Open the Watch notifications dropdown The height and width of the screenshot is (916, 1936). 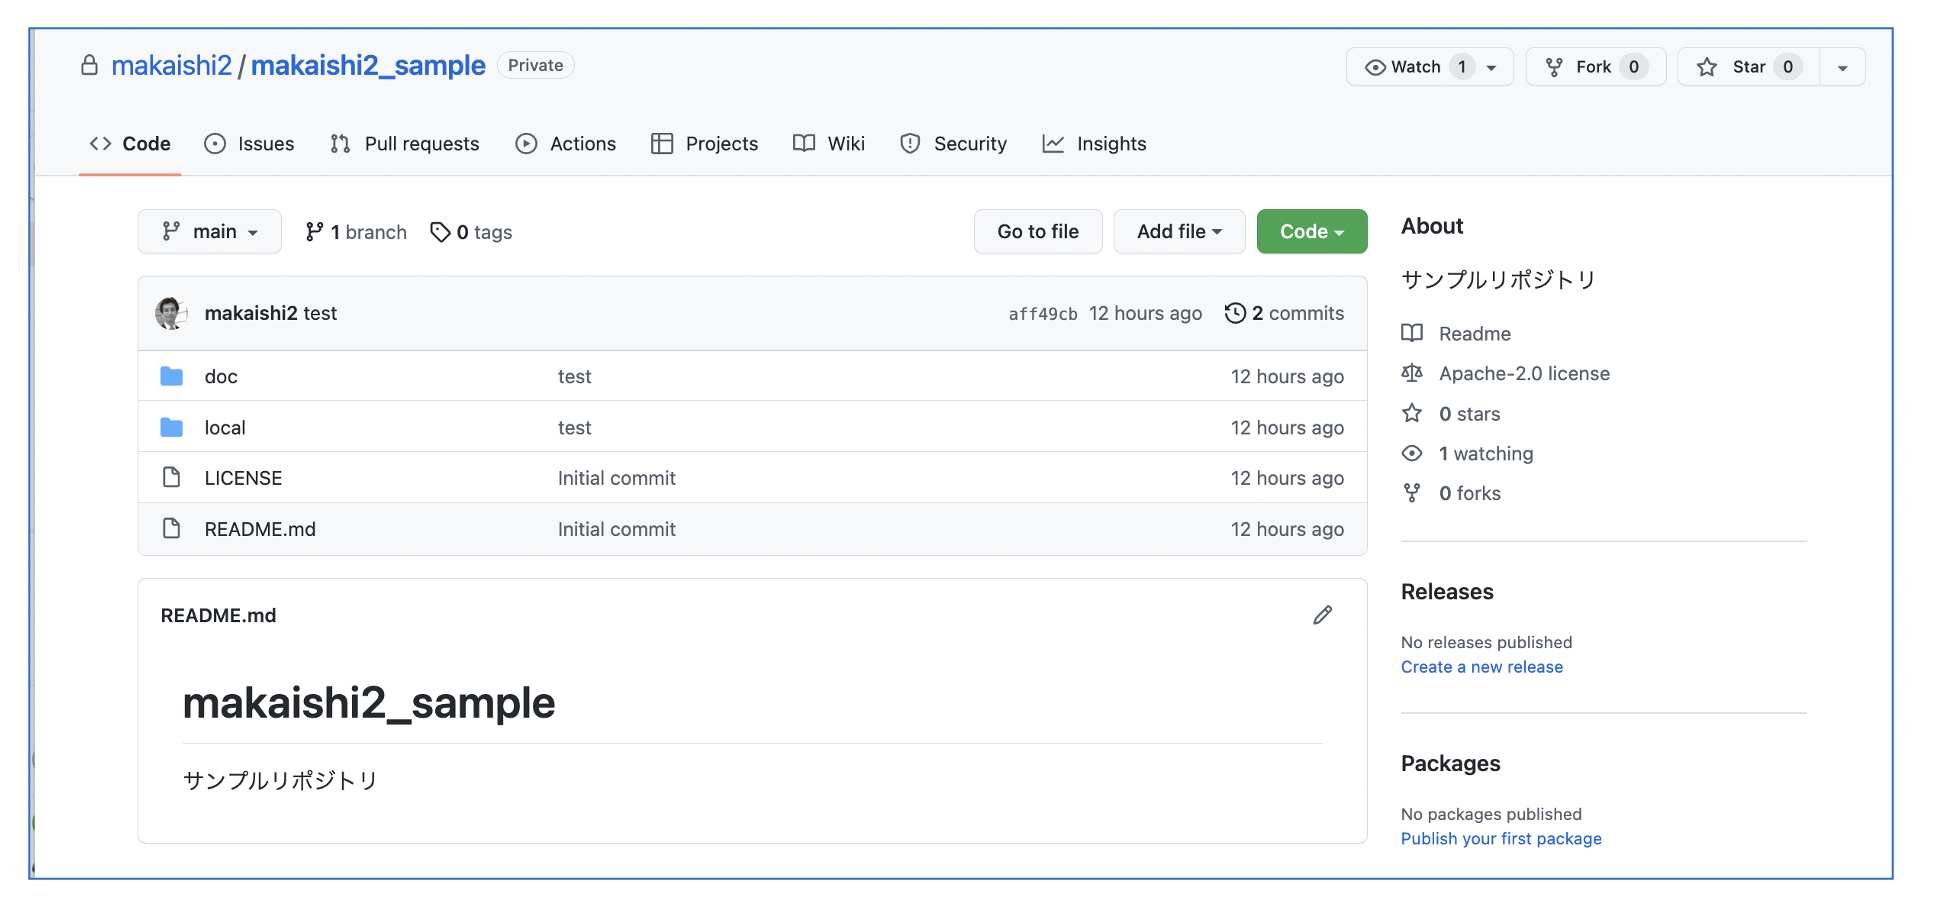point(1429,67)
